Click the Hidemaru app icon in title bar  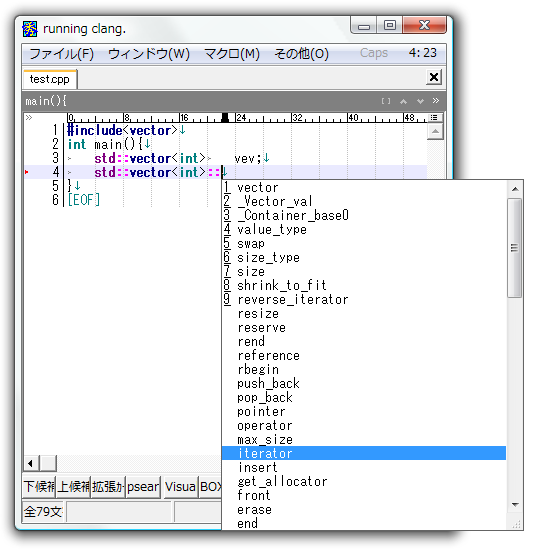[30, 29]
